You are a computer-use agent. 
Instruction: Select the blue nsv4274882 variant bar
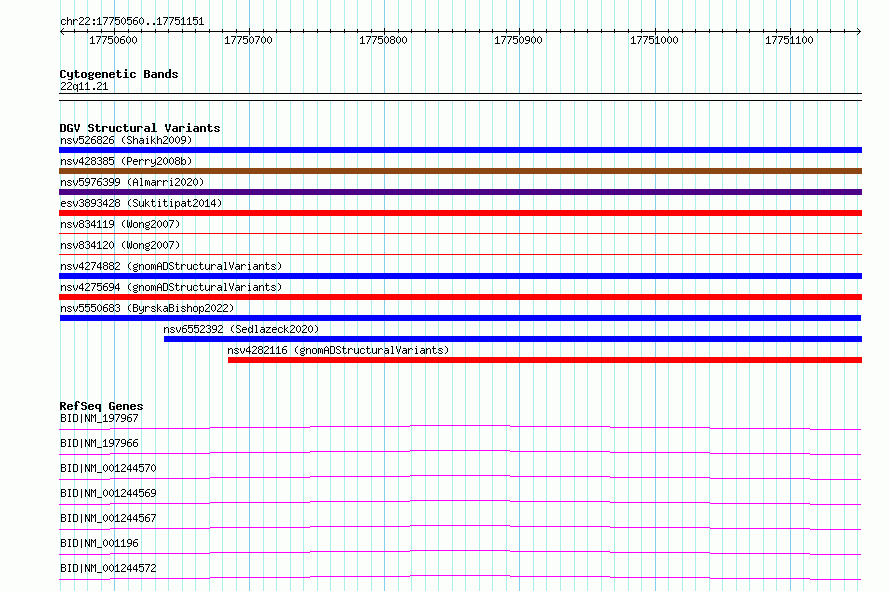pos(460,276)
